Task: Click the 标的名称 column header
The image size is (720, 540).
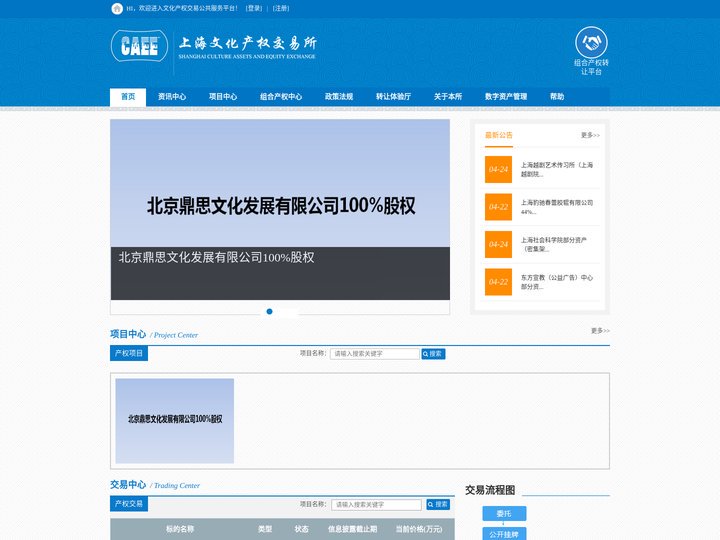Action: 180,529
